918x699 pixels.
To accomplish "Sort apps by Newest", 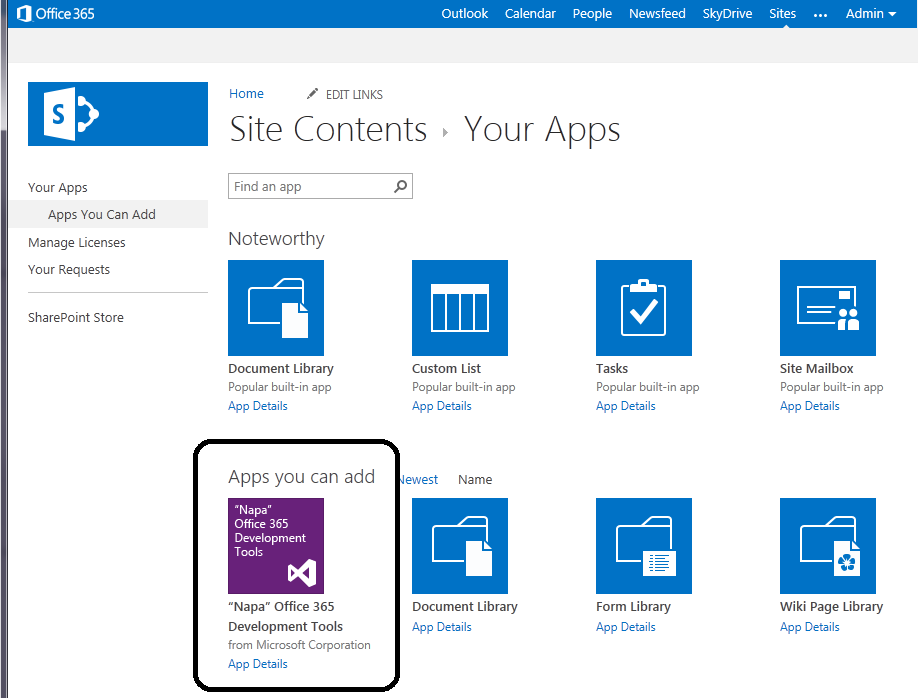I will tap(417, 479).
